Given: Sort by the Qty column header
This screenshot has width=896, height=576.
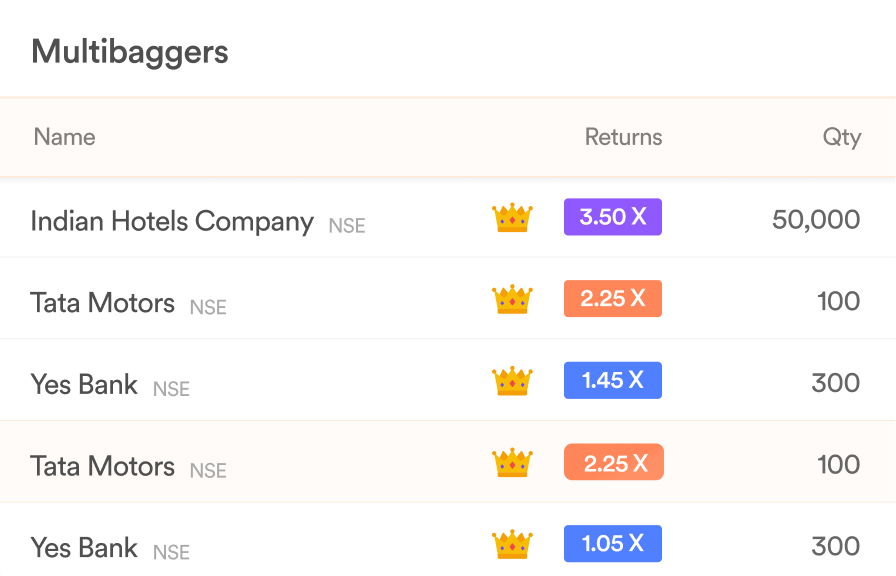Looking at the screenshot, I should coord(842,138).
